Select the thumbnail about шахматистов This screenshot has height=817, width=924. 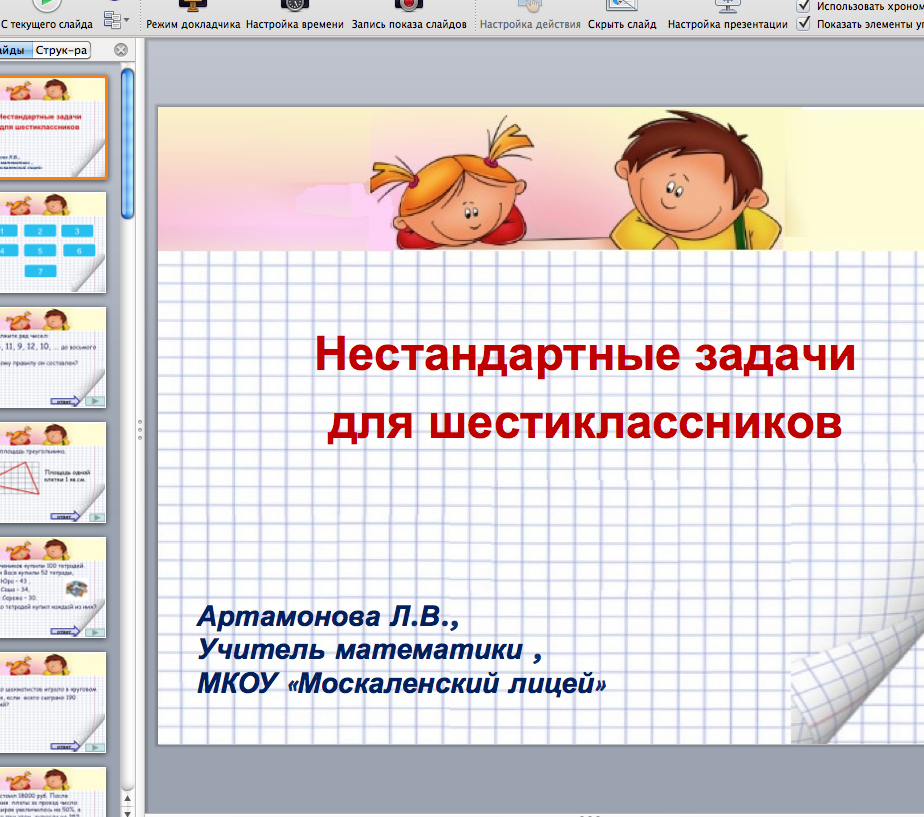53,702
